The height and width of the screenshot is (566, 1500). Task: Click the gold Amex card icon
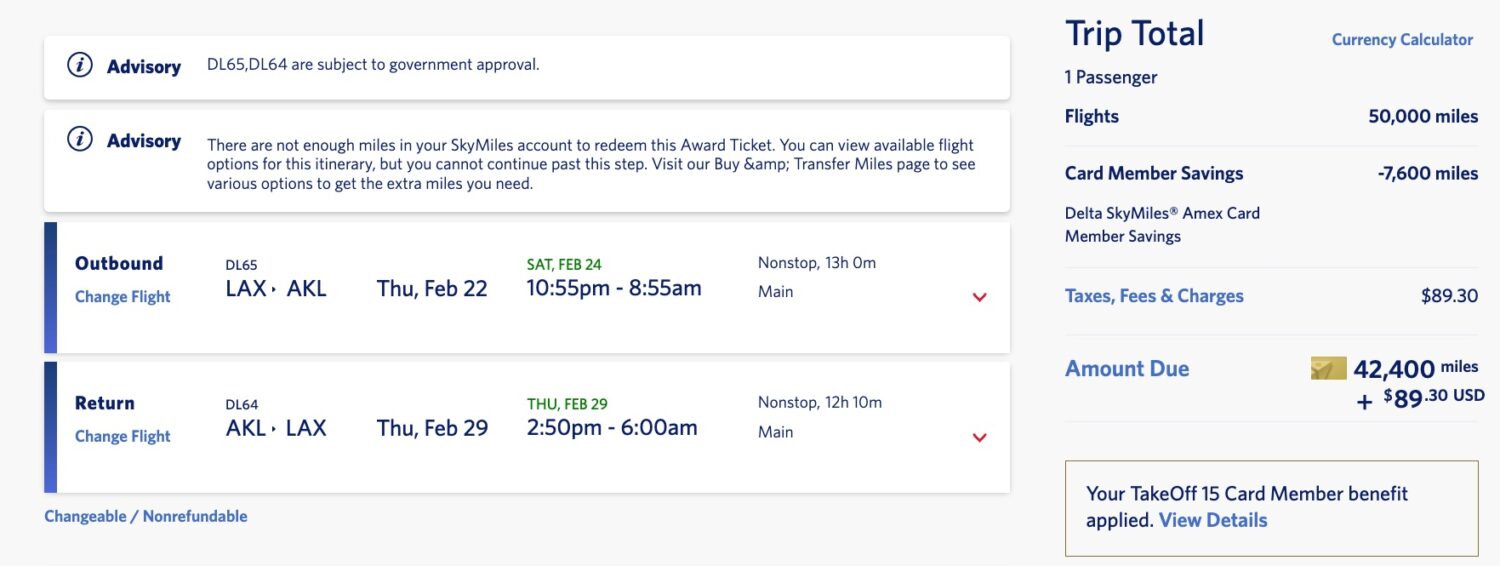[x=1328, y=369]
